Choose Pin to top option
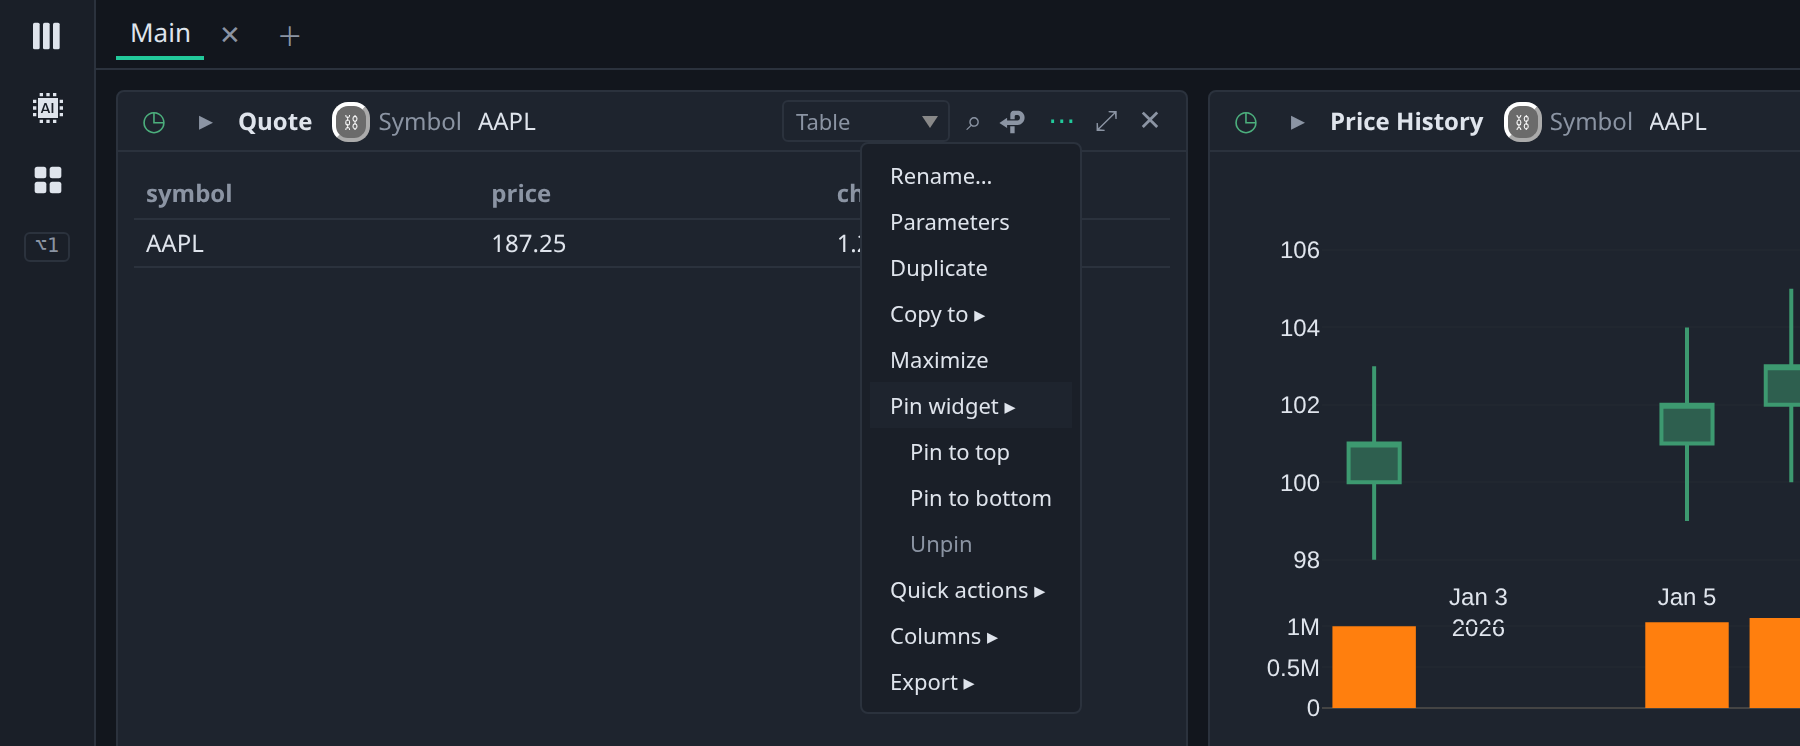1800x746 pixels. click(x=970, y=452)
